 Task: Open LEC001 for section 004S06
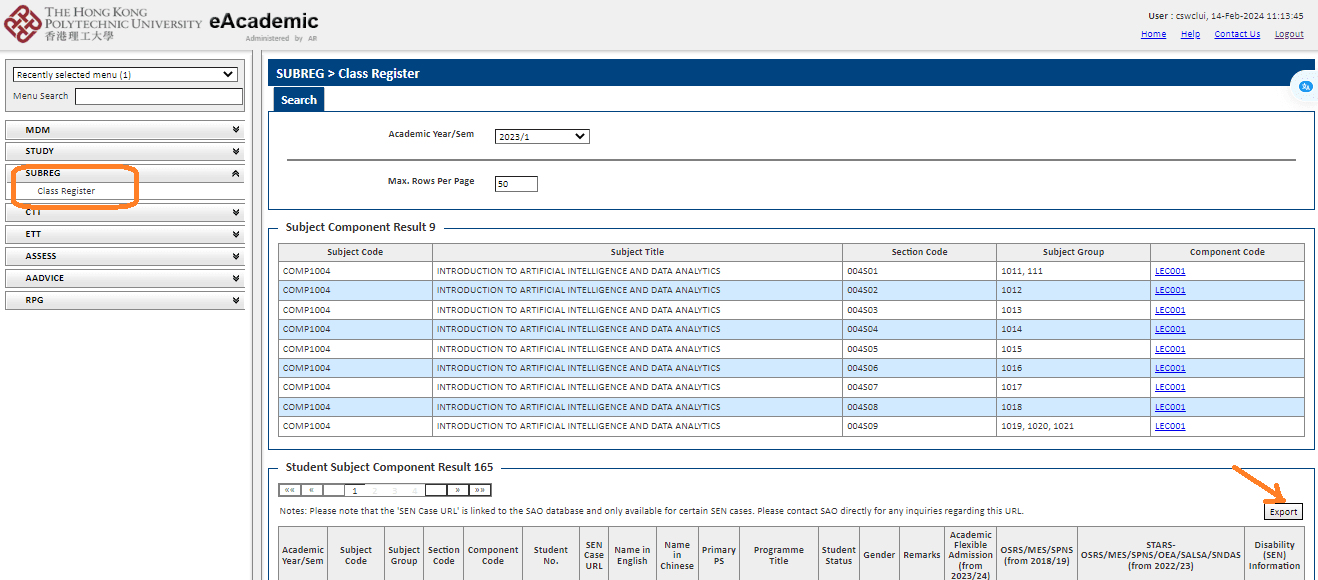1170,368
